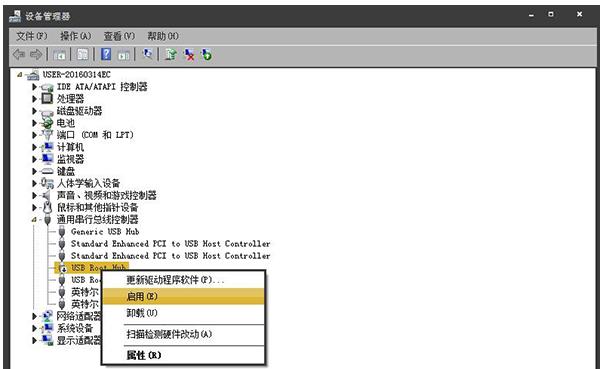Expand the 显示适配器 node
Image resolution: width=600 pixels, height=369 pixels.
pyautogui.click(x=34, y=340)
